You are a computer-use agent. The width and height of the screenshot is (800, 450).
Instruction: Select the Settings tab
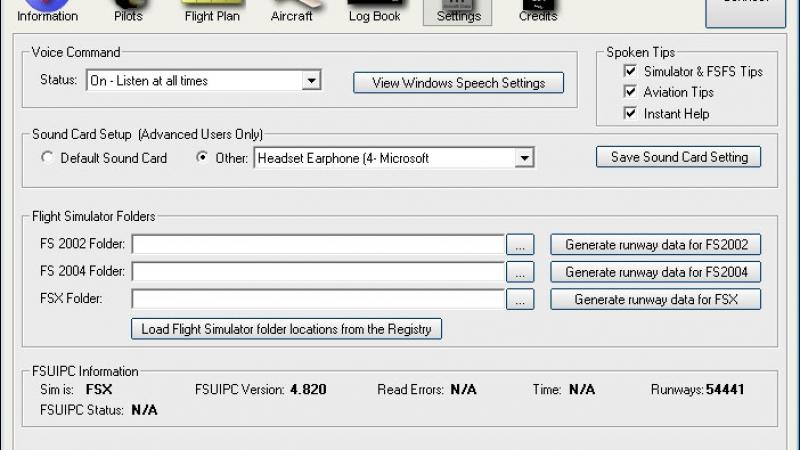pos(458,12)
